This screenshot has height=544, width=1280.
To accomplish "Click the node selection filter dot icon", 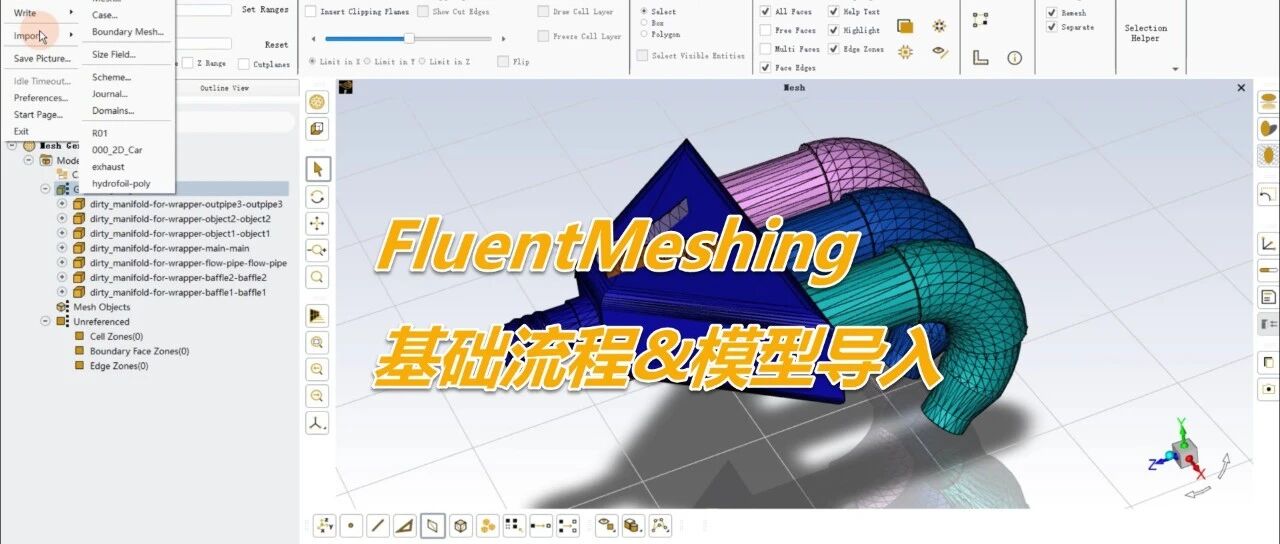I will [x=351, y=525].
